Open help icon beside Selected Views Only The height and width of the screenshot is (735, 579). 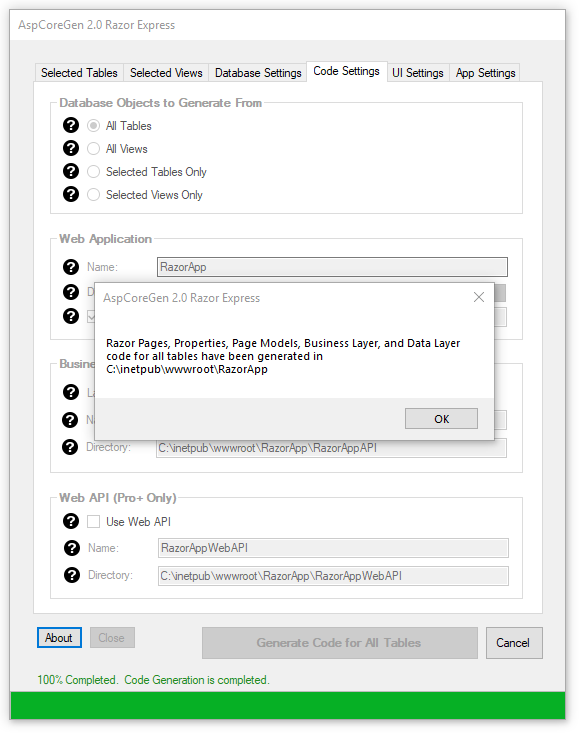[x=71, y=194]
